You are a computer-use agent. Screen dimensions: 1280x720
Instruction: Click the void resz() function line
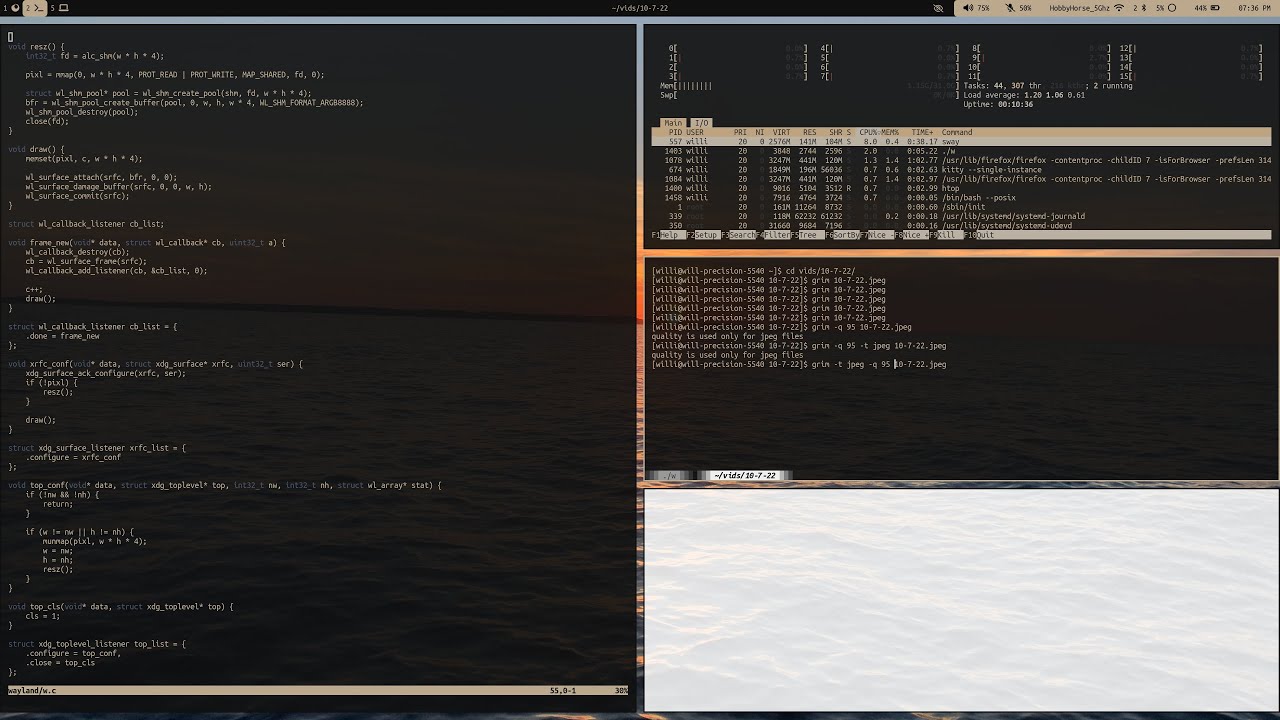pyautogui.click(x=36, y=47)
